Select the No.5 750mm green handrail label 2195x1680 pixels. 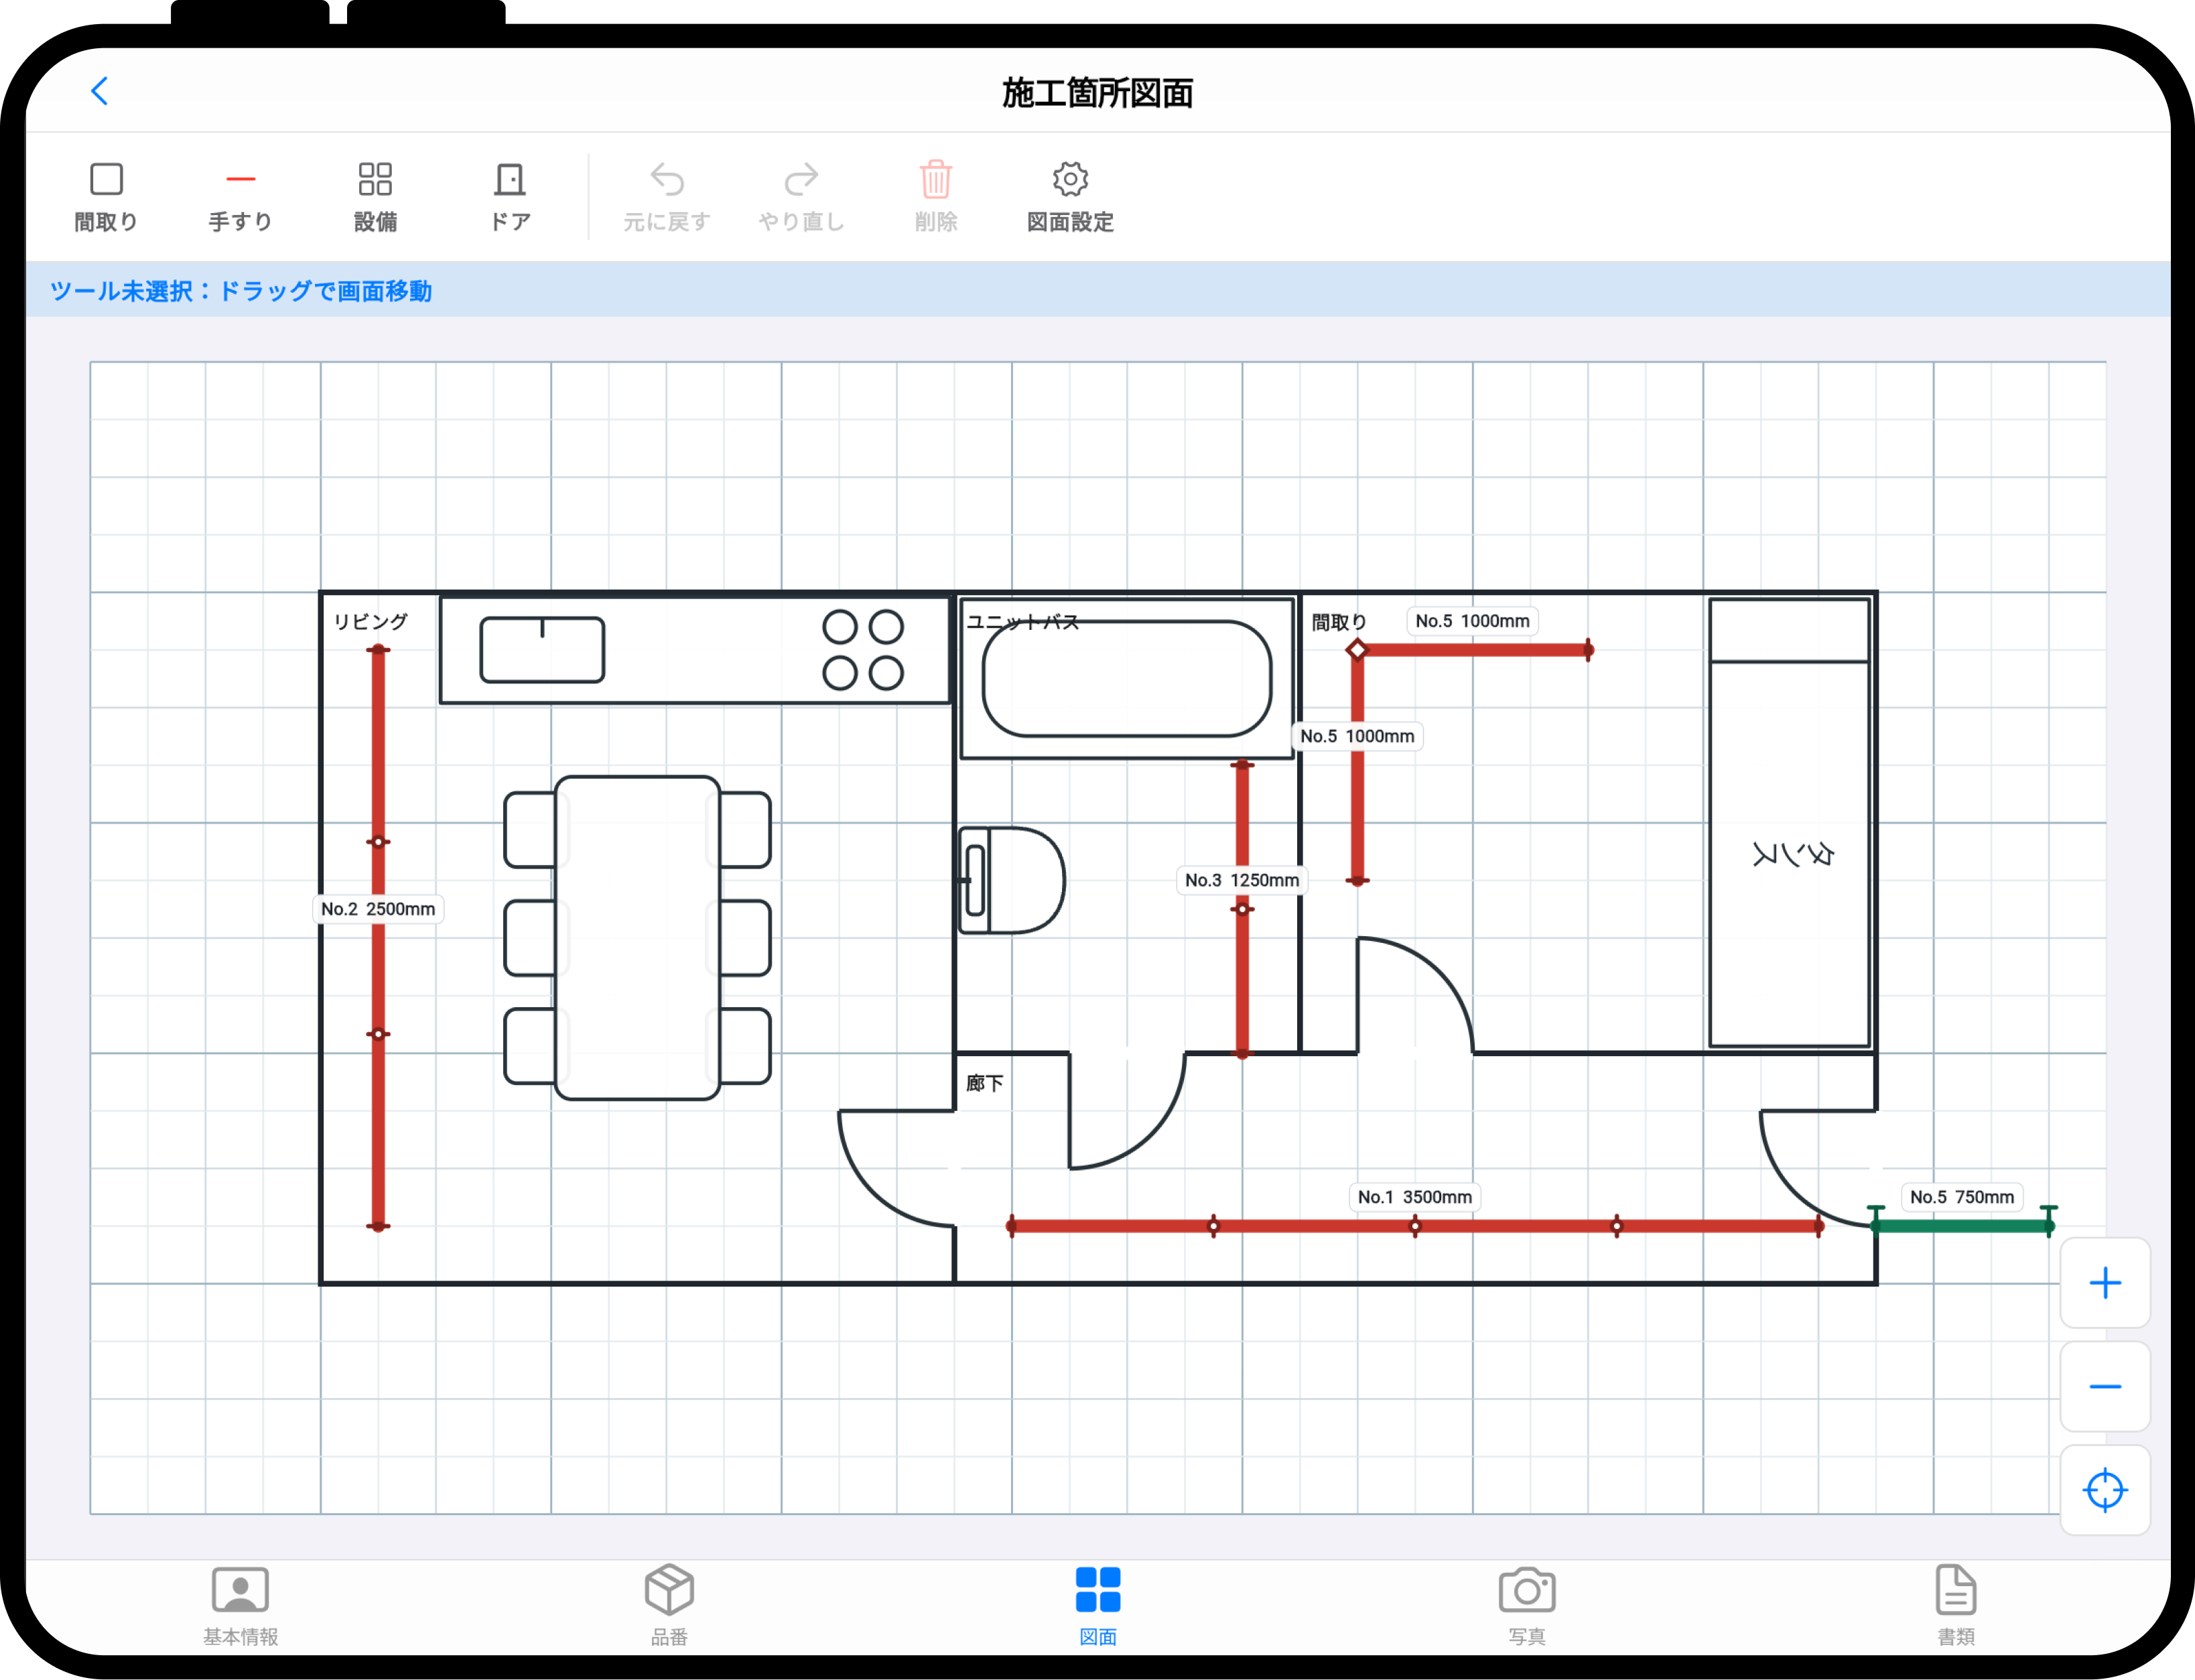click(x=1962, y=1197)
